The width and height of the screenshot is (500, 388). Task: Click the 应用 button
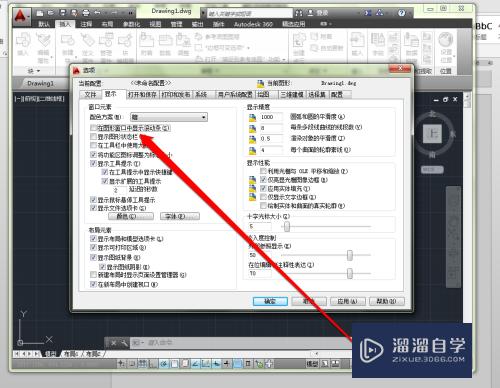(347, 301)
